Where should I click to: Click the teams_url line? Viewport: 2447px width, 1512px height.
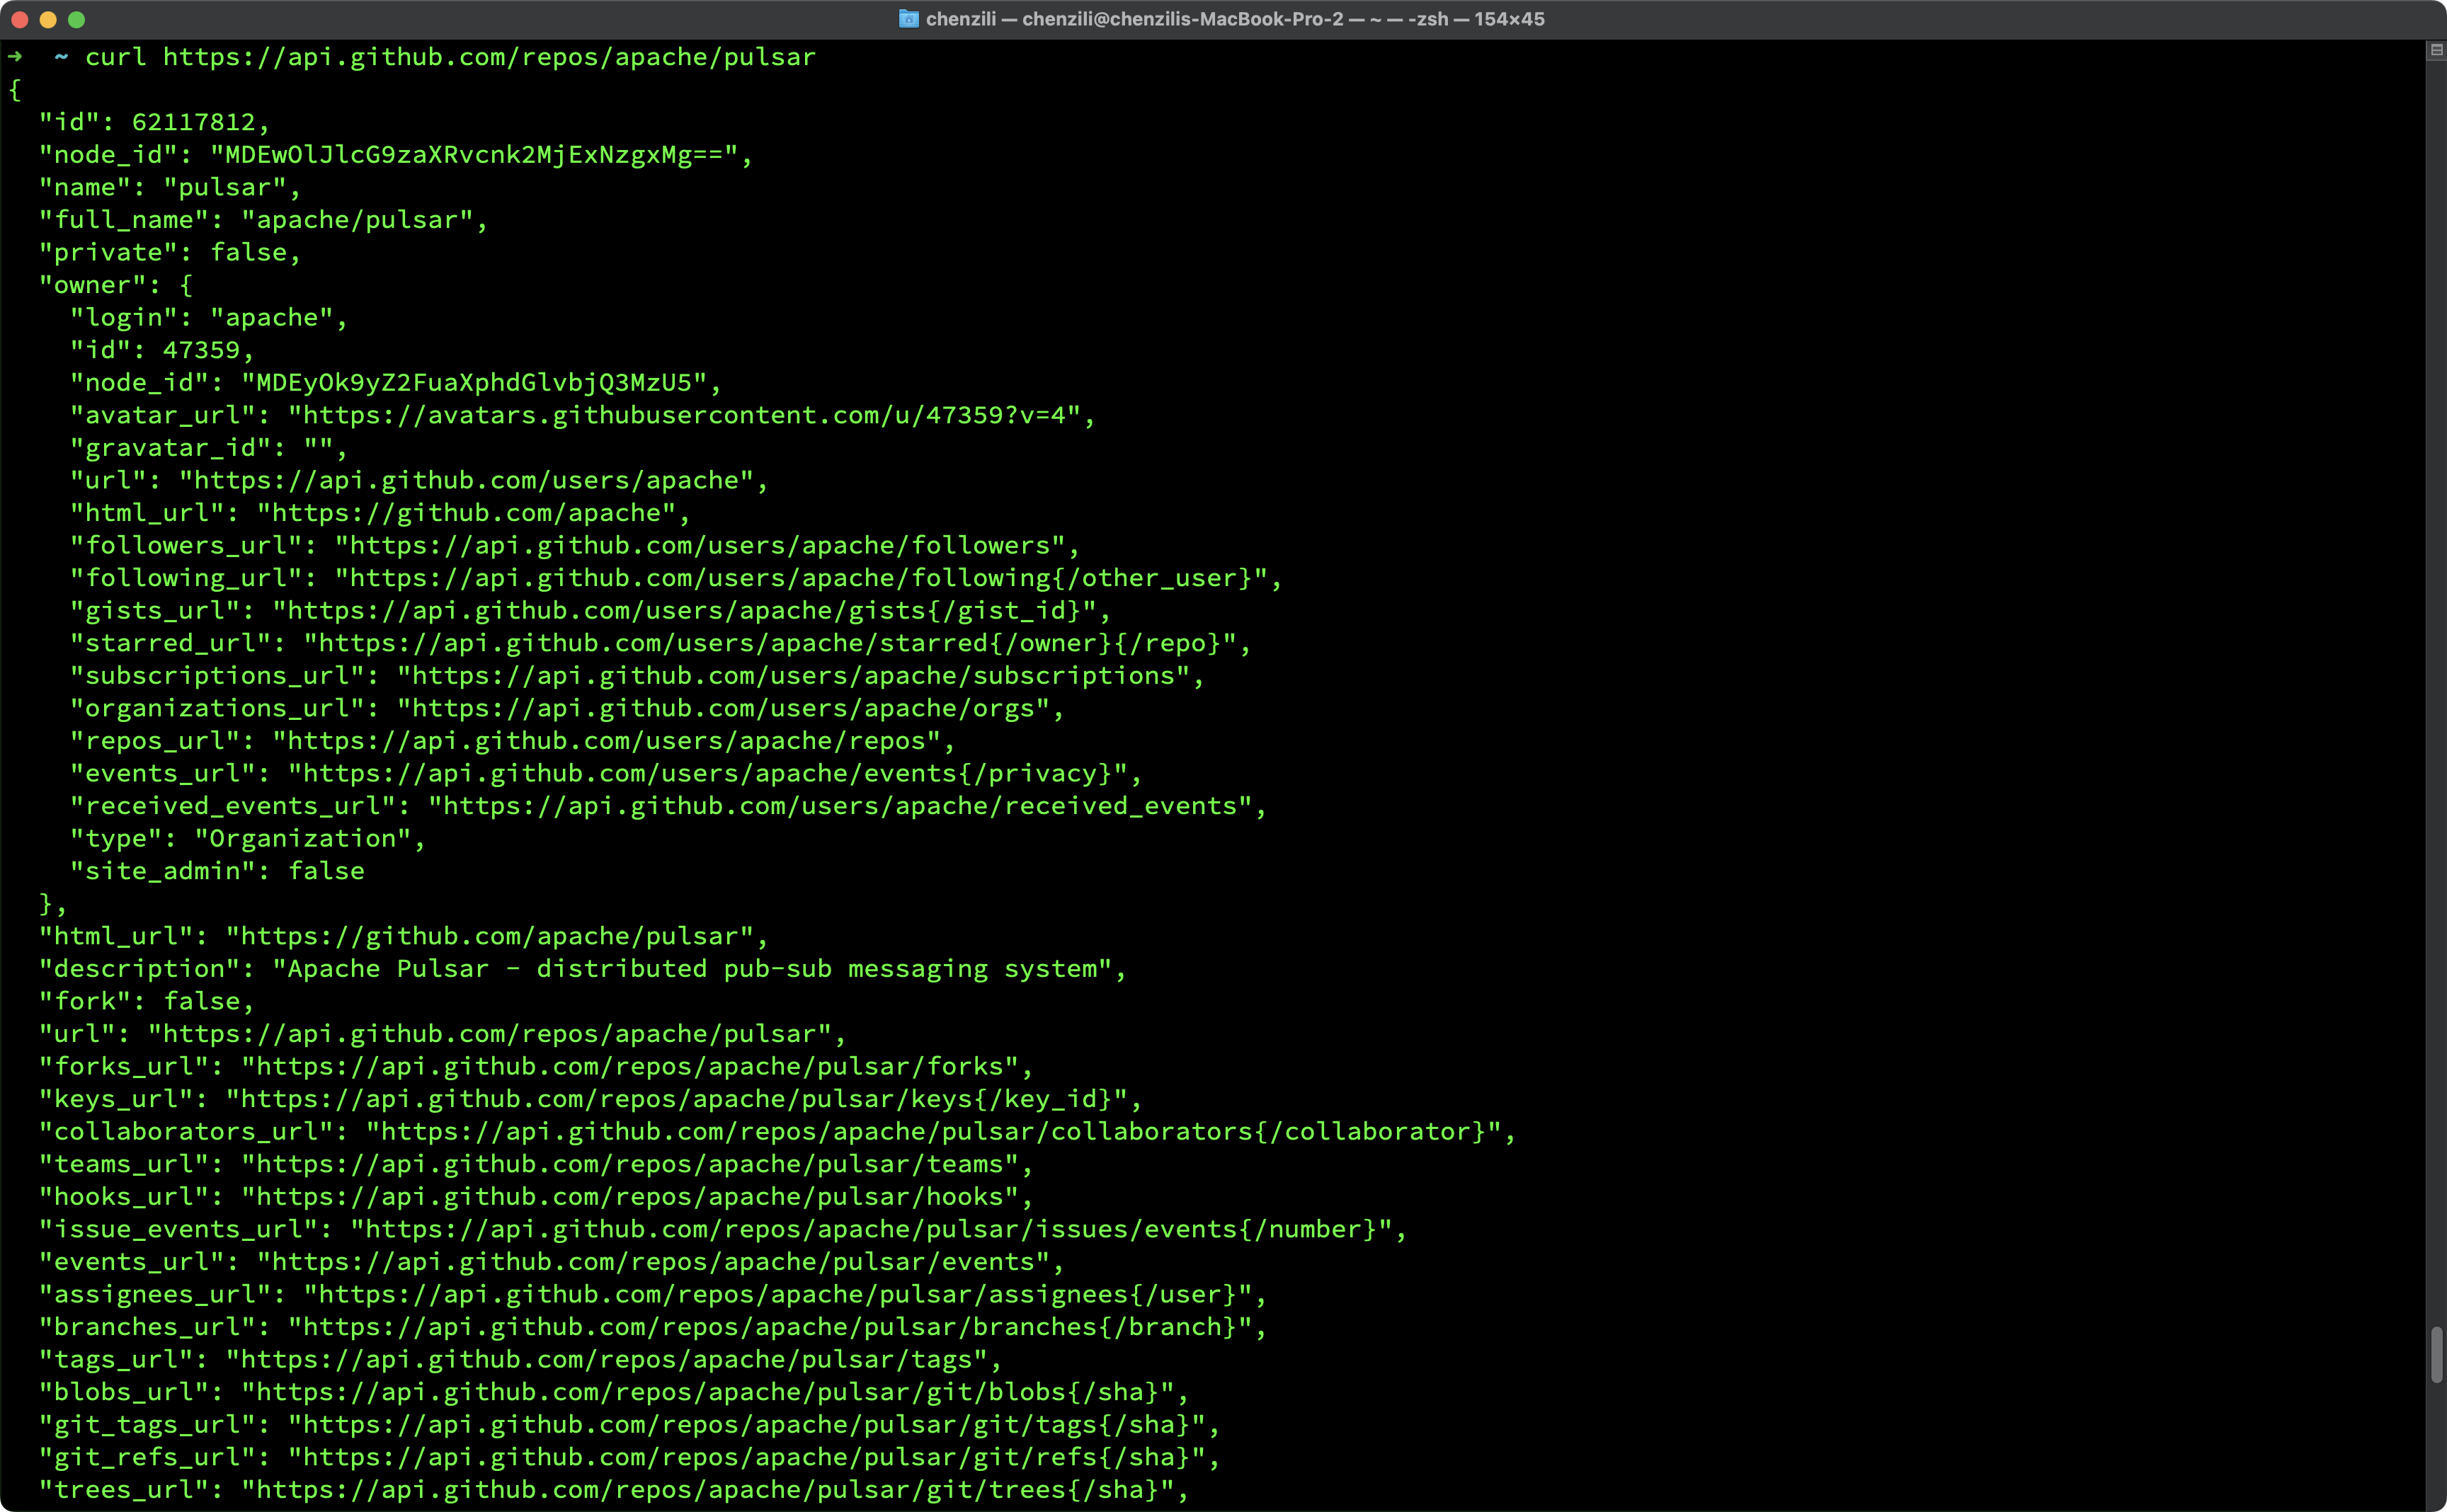click(536, 1164)
